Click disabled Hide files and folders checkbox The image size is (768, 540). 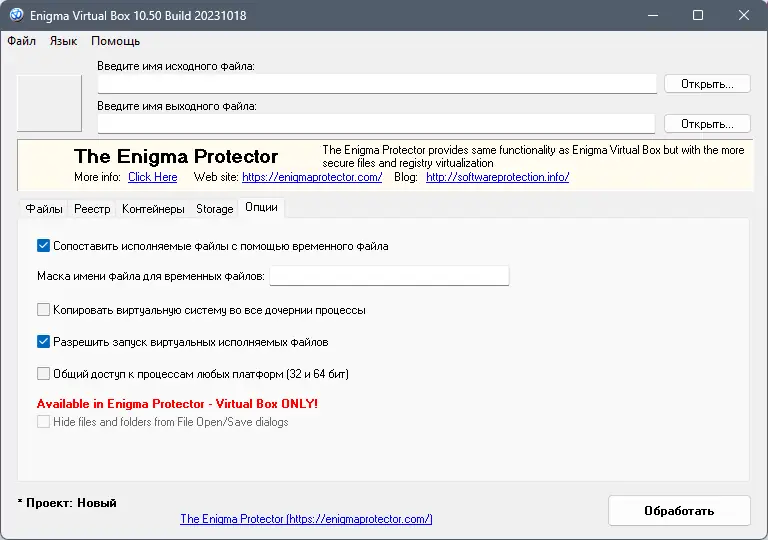[x=43, y=421]
